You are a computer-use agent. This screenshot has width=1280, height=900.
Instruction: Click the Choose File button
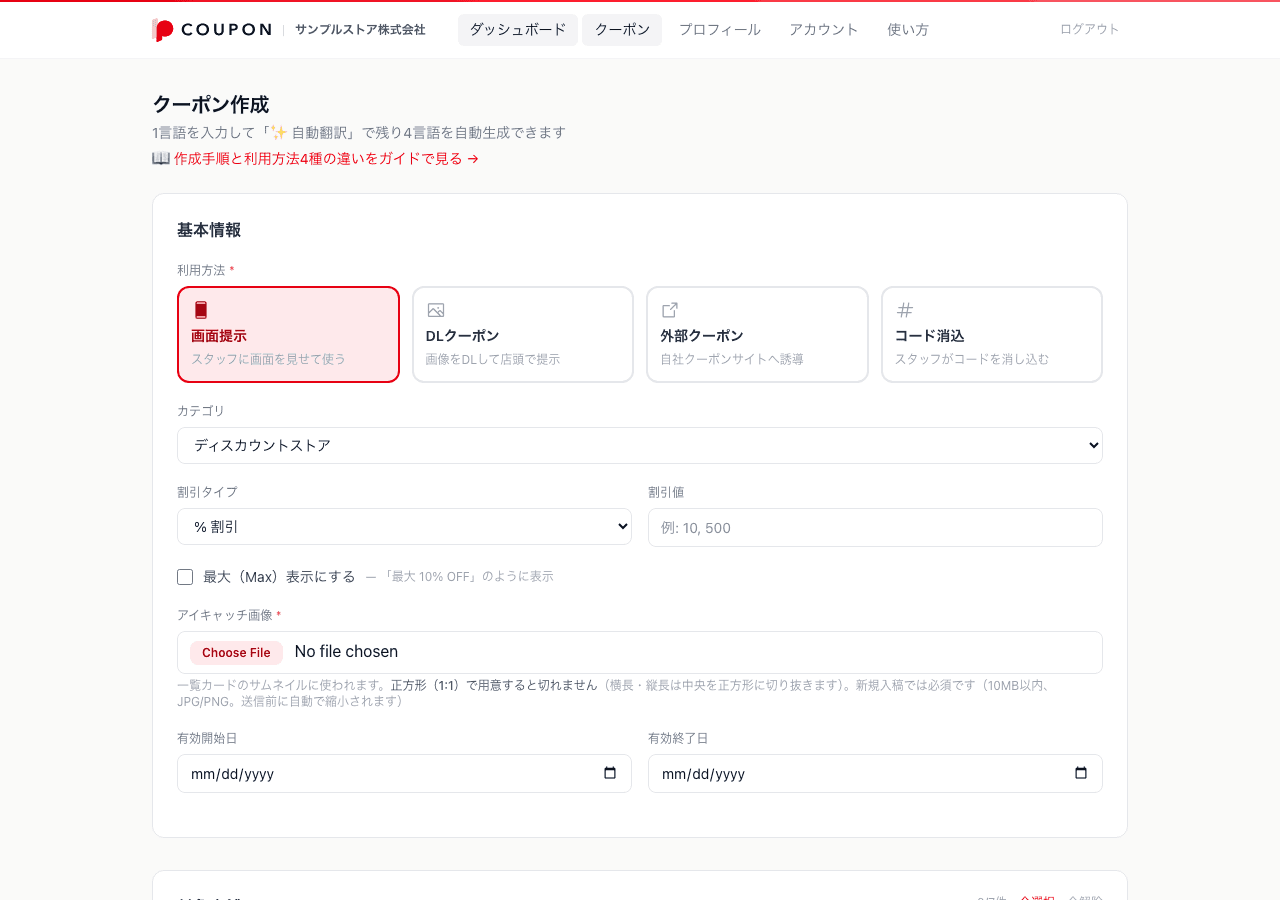[x=236, y=653]
